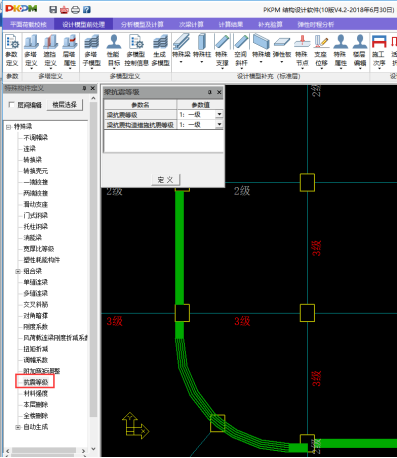Select 两端铰接 in tree
397x458 pixels.
[36, 193]
